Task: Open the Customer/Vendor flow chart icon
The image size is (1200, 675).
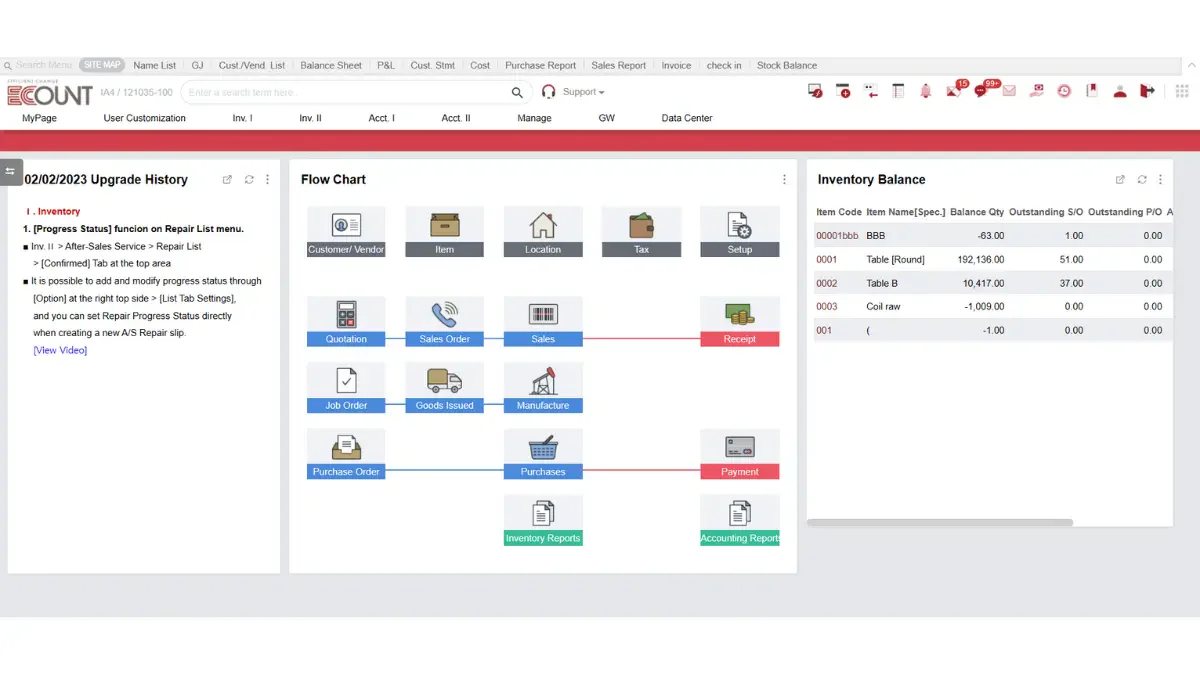Action: coord(346,231)
